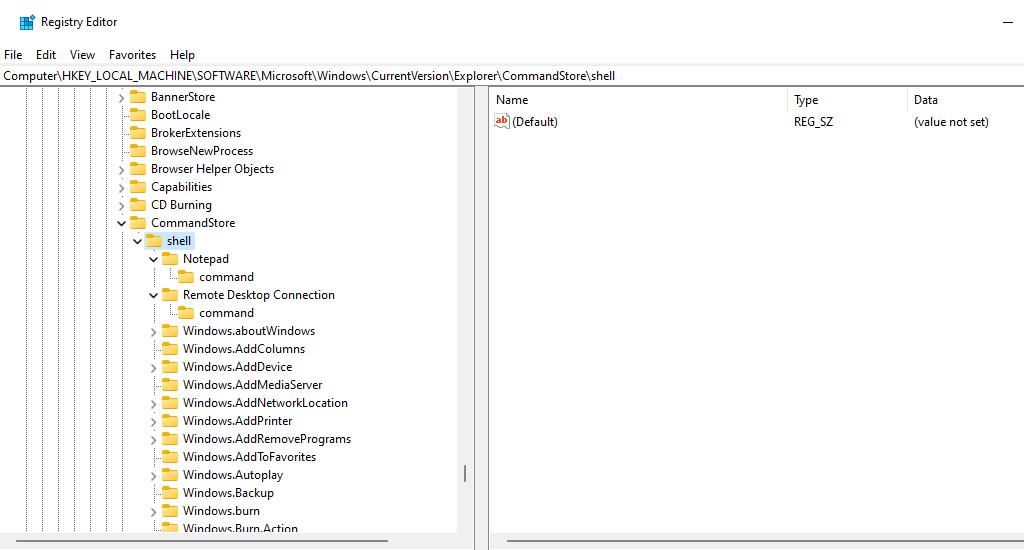The height and width of the screenshot is (550, 1024).
Task: Expand Windows.AddRemovePrograms key
Action: coord(153,440)
